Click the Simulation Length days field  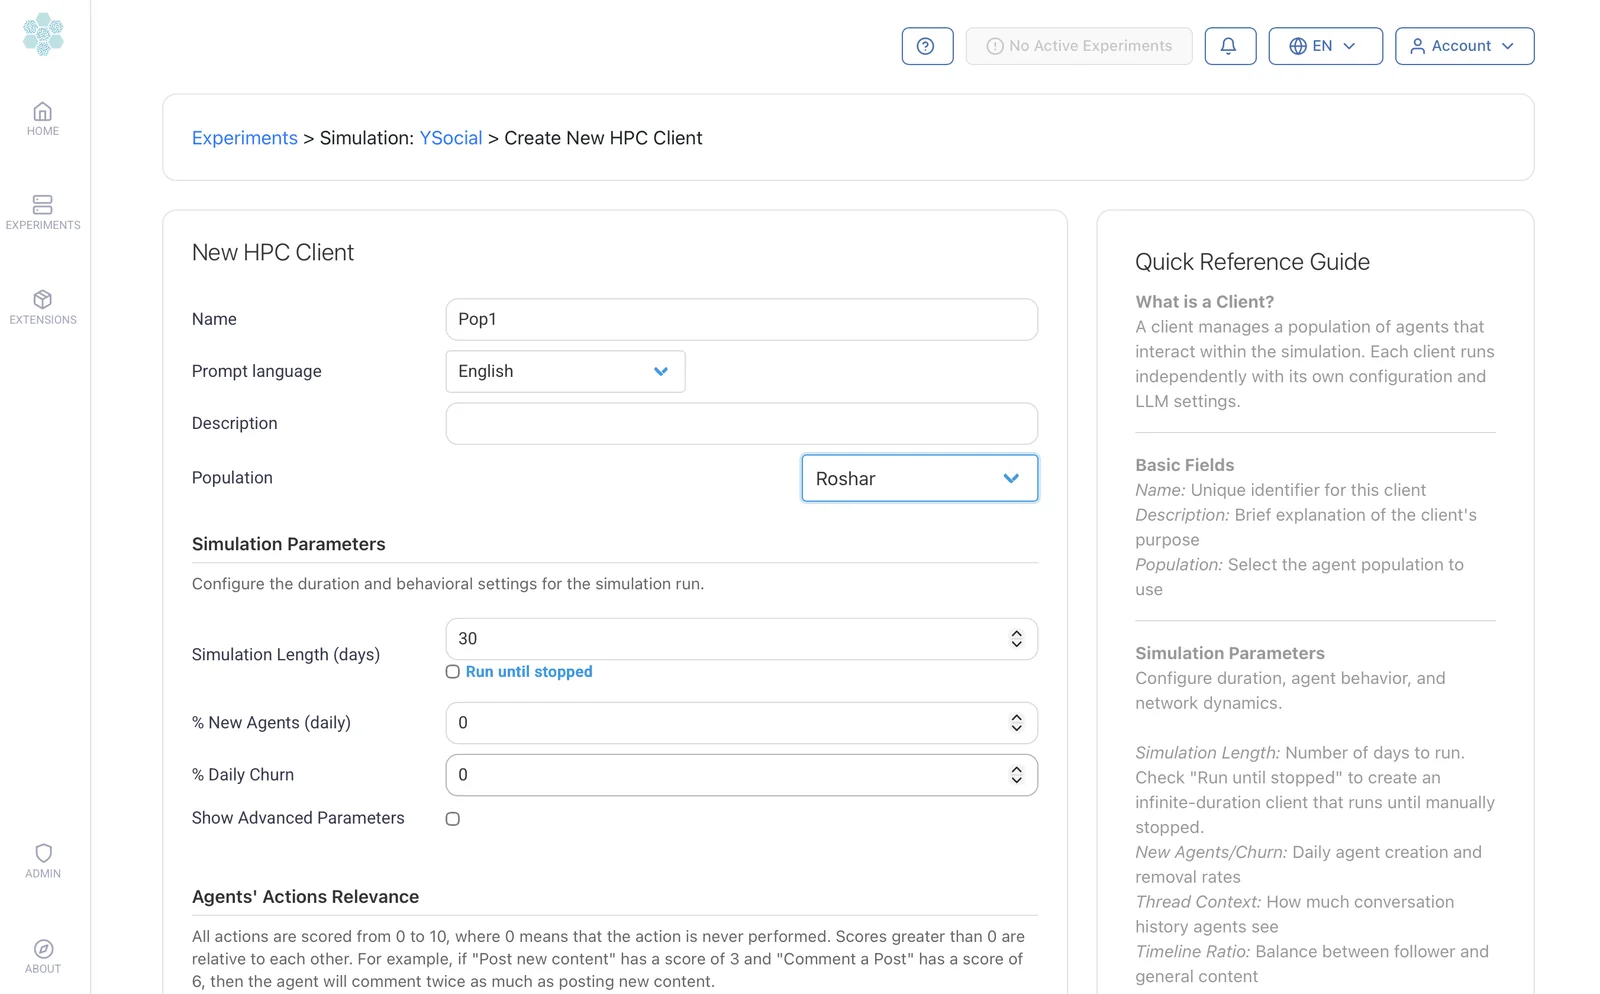click(x=741, y=639)
